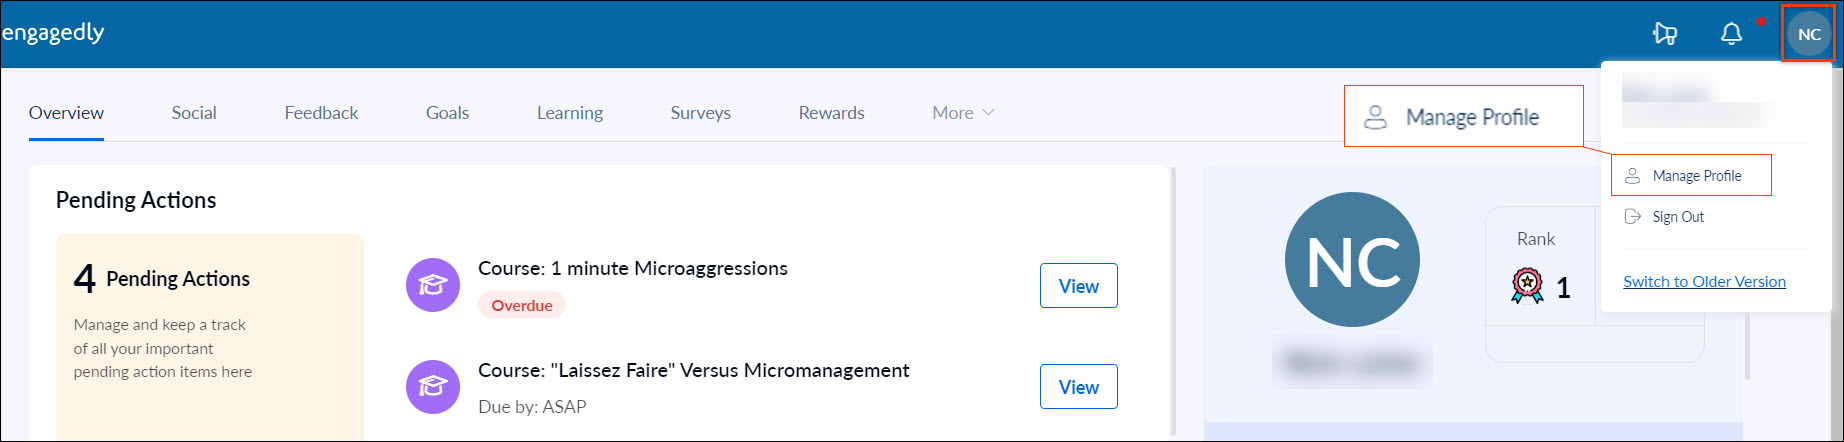1844x442 pixels.
Task: Open the Feedback tab
Action: pyautogui.click(x=321, y=113)
